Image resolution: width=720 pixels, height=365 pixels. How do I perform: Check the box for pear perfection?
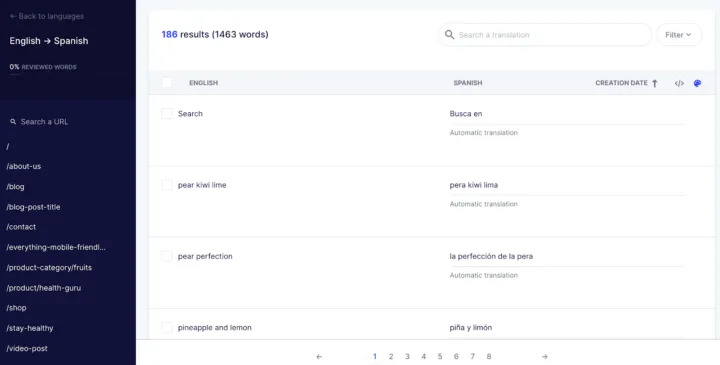click(x=167, y=256)
